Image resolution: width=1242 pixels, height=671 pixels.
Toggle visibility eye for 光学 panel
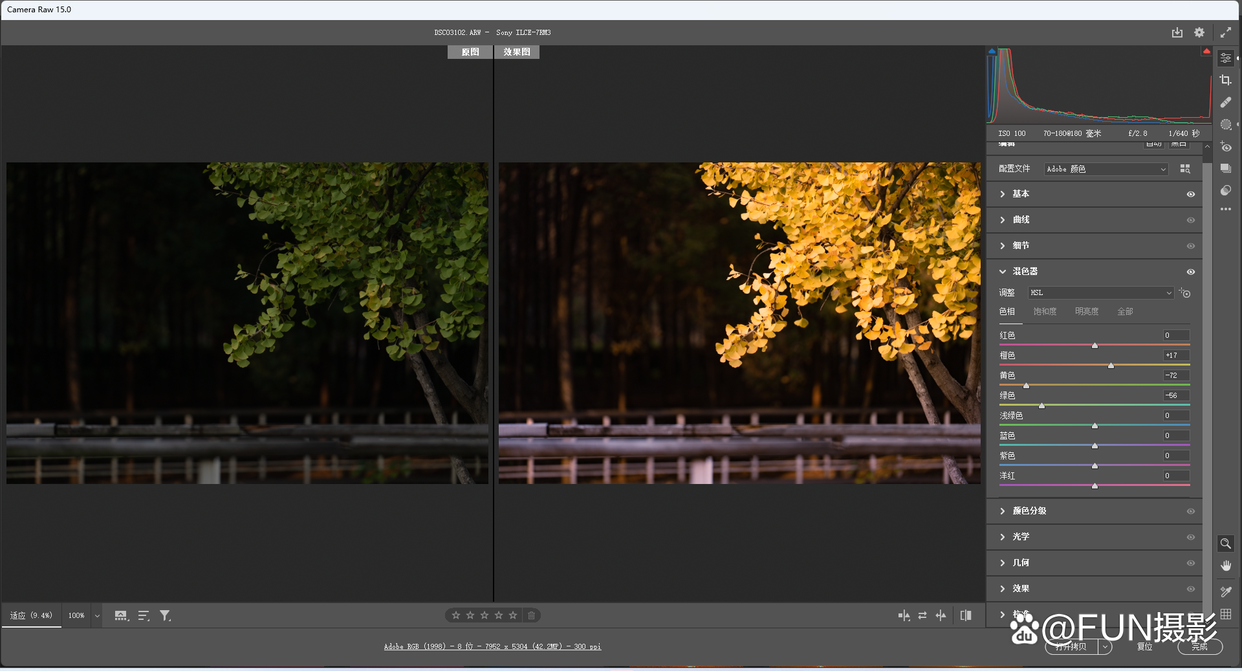pyautogui.click(x=1191, y=537)
